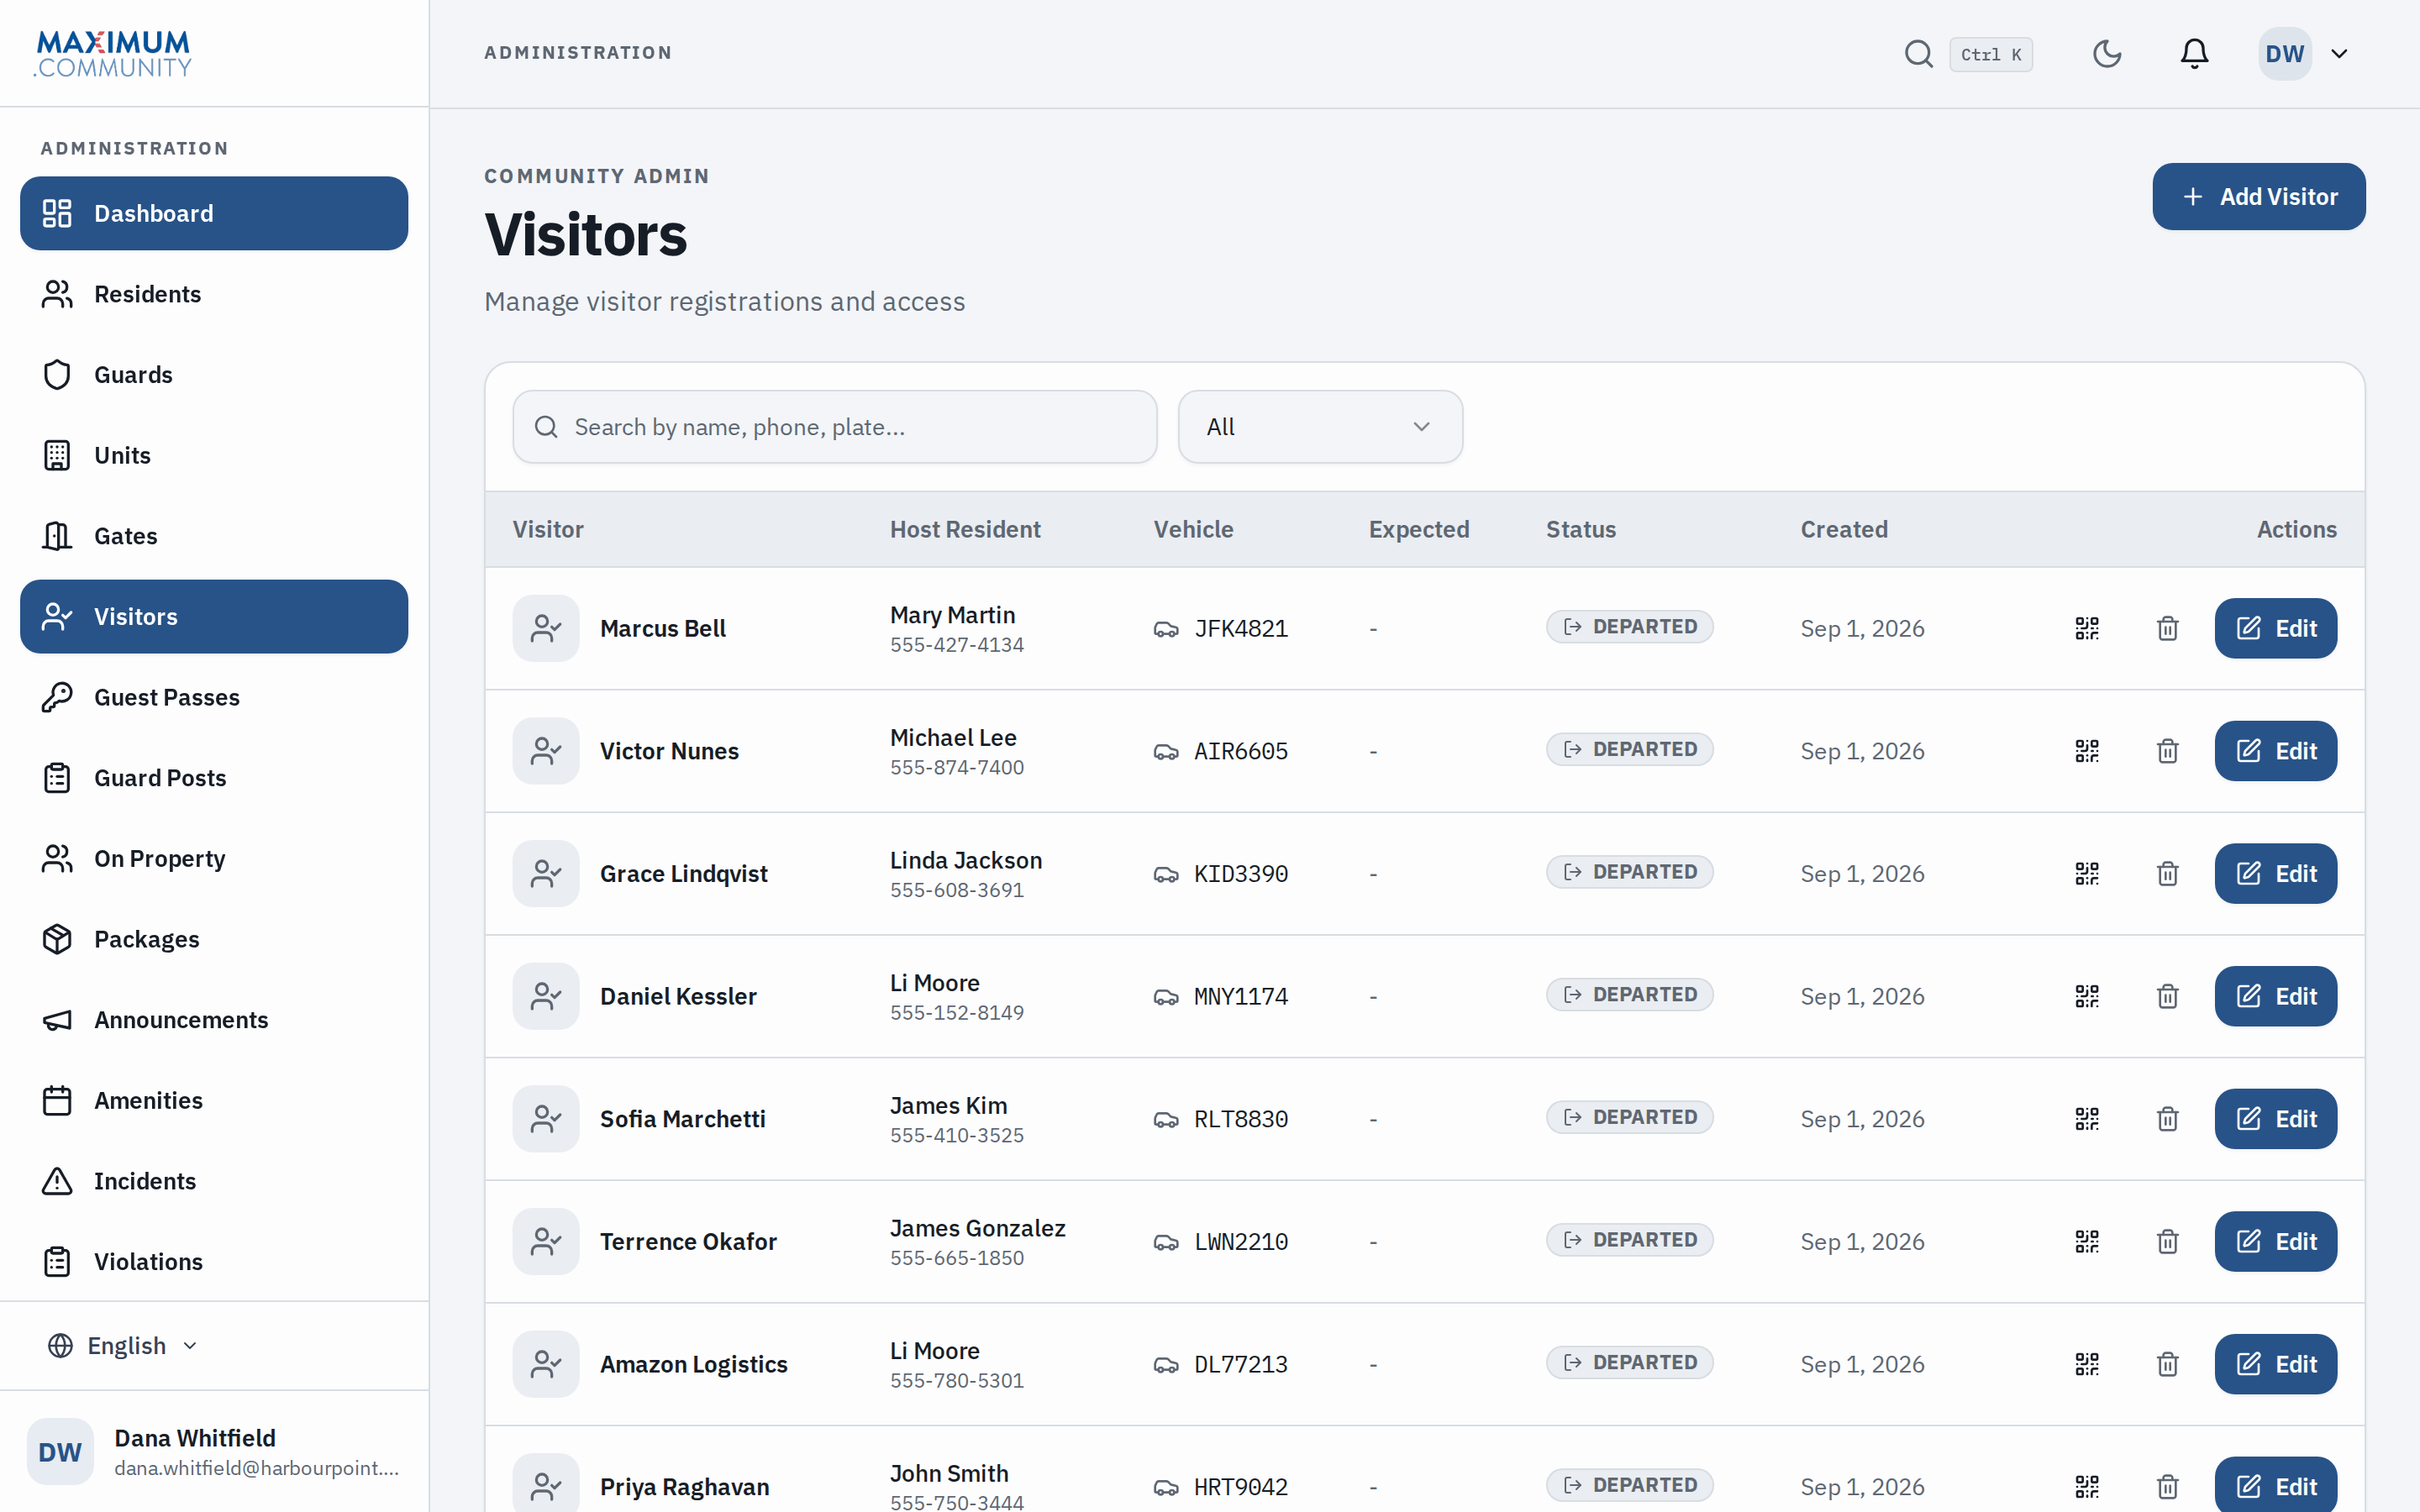
Task: Open Guards section
Action: (x=214, y=375)
